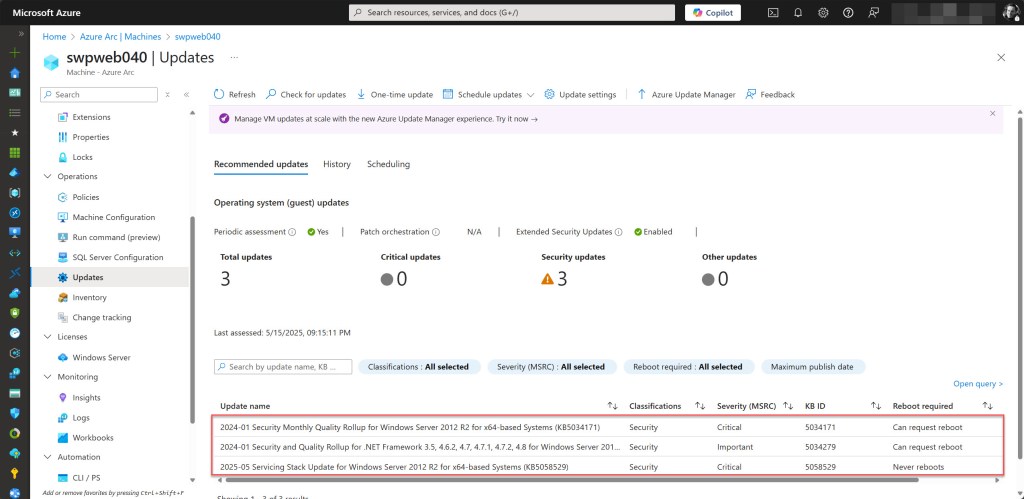Start a One-time update
Image resolution: width=1024 pixels, height=499 pixels.
(x=395, y=95)
